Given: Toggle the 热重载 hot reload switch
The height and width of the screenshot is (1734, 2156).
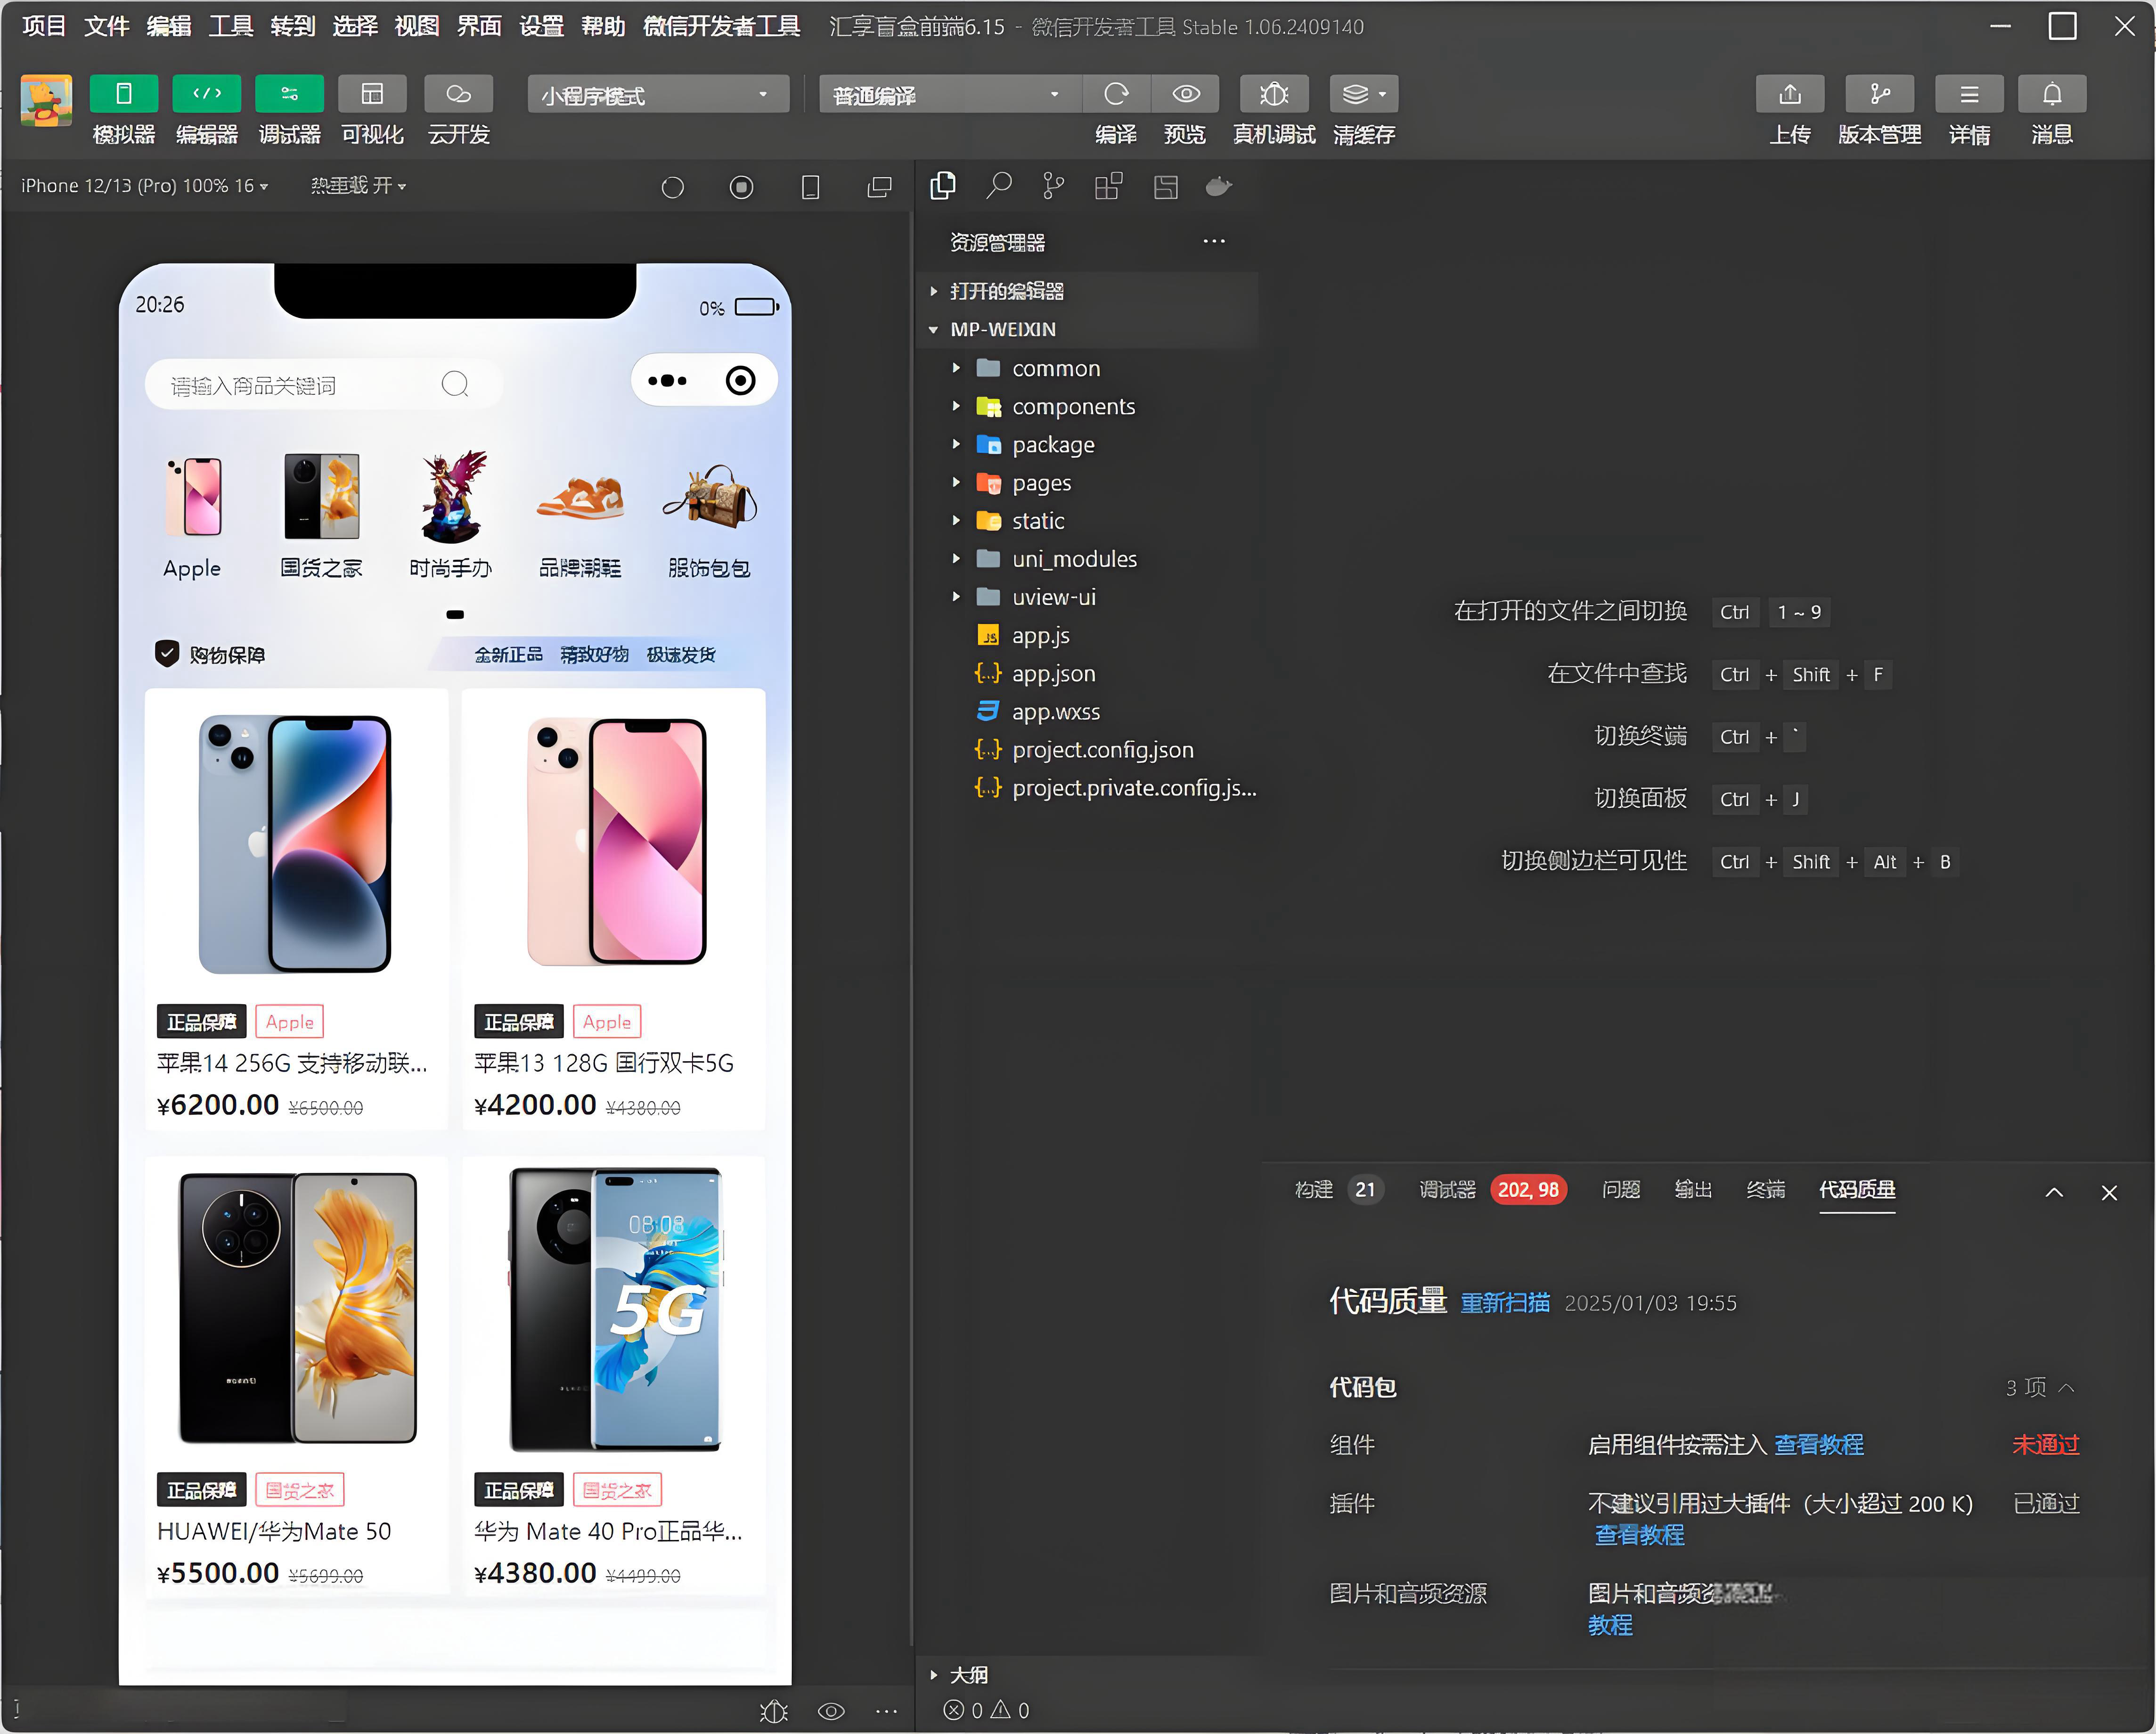Looking at the screenshot, I should tap(358, 186).
